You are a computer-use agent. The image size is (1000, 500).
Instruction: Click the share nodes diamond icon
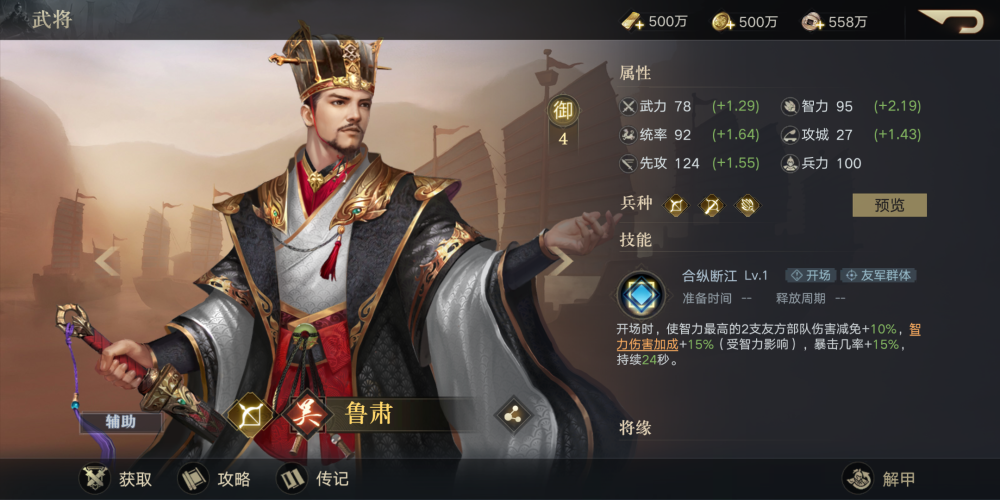(513, 415)
